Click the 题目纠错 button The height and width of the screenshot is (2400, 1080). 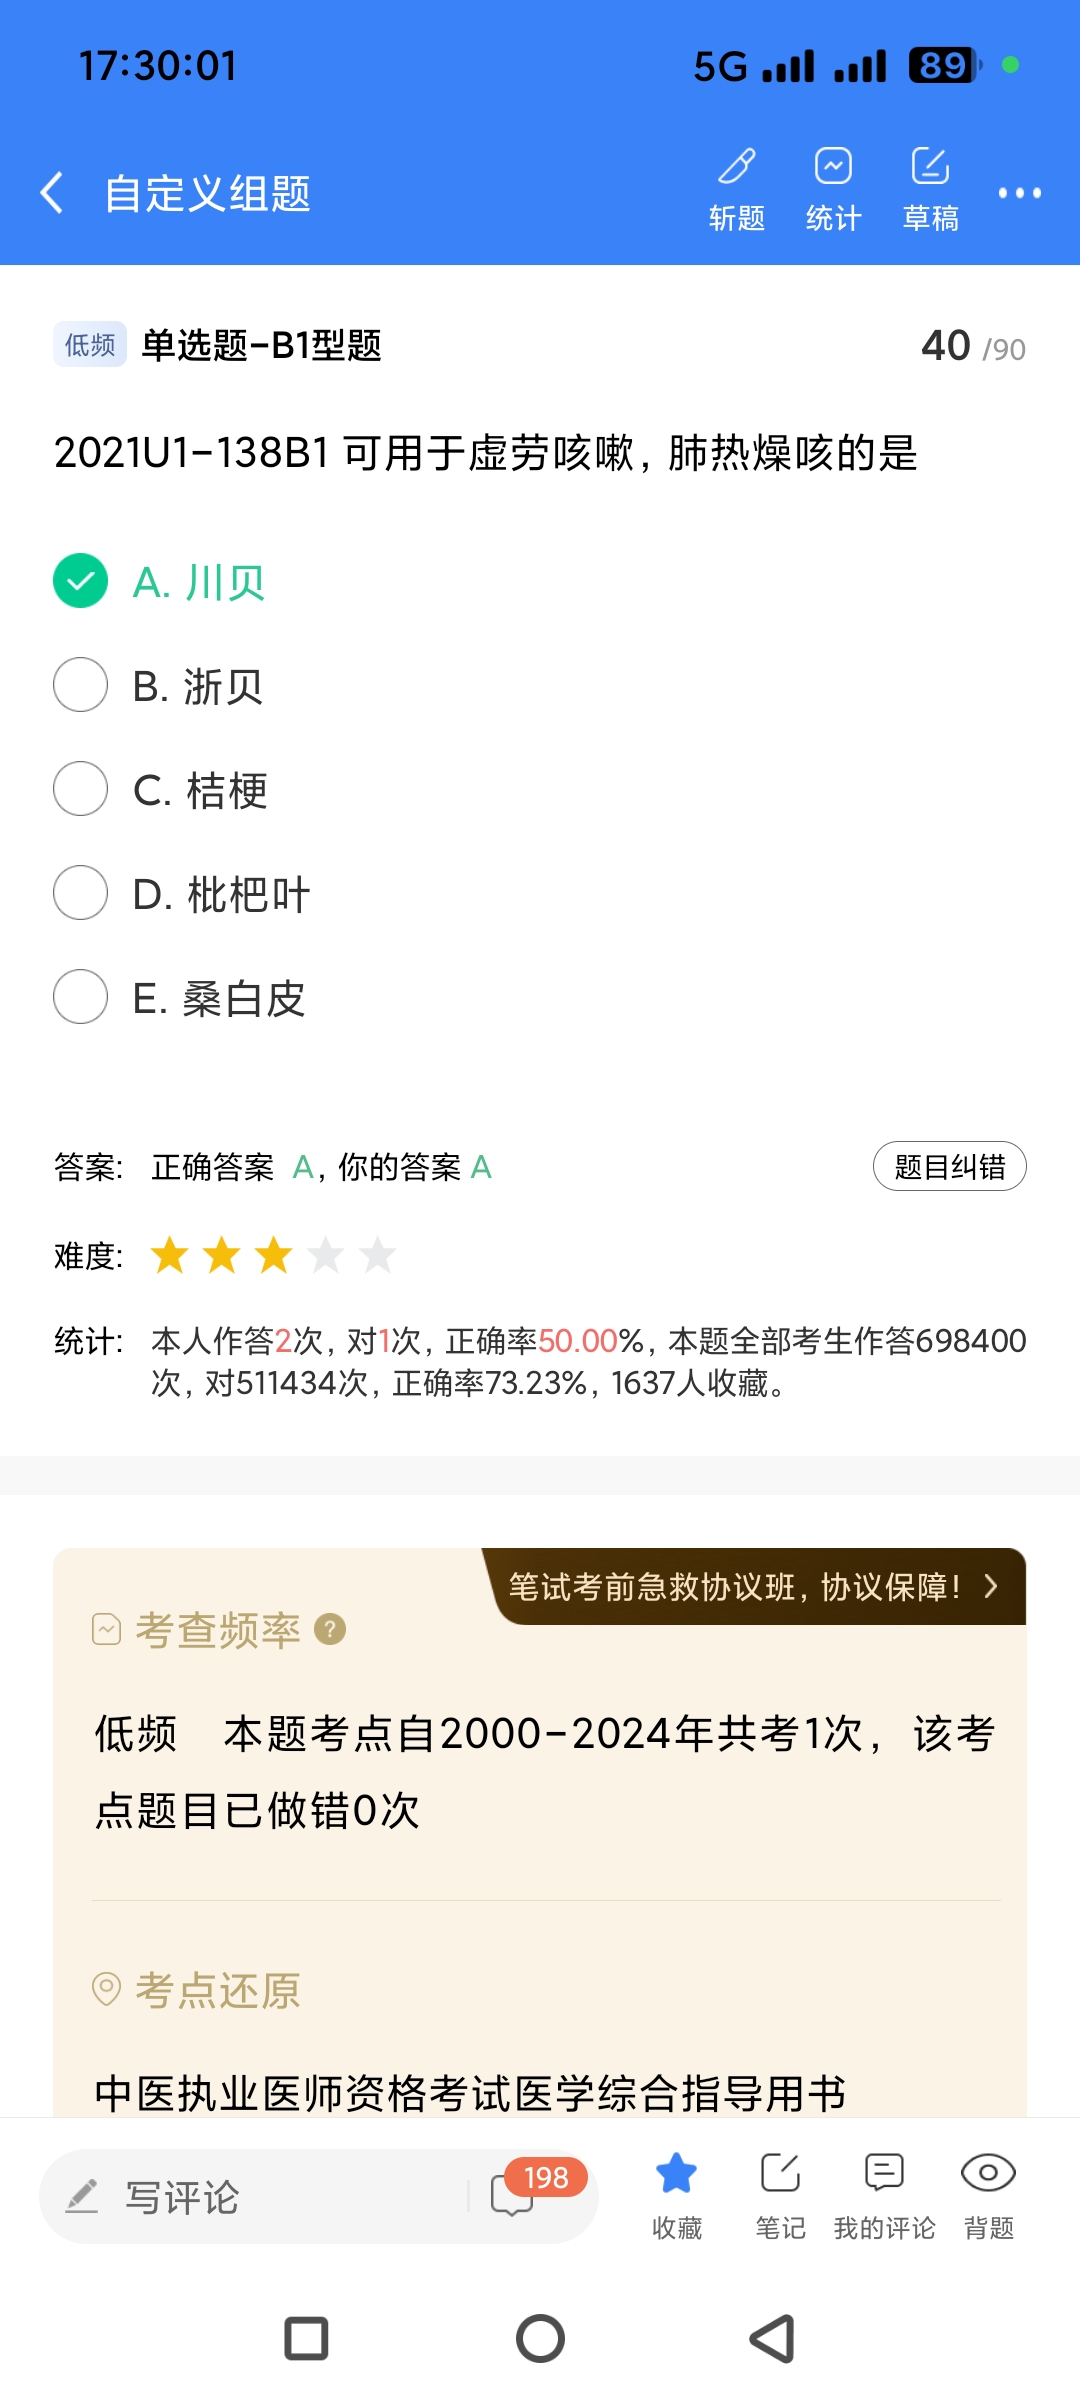click(x=949, y=1166)
